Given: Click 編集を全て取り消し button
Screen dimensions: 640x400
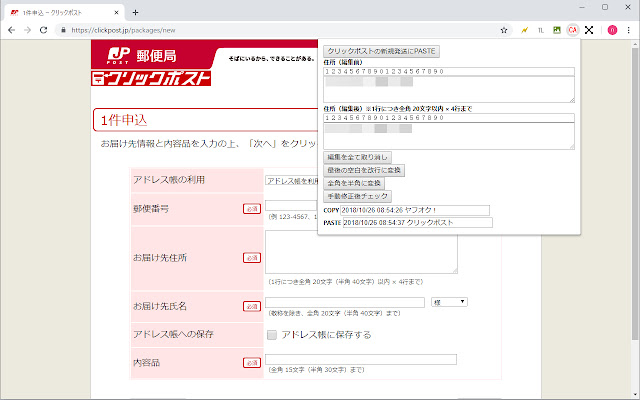Looking at the screenshot, I should point(358,157).
